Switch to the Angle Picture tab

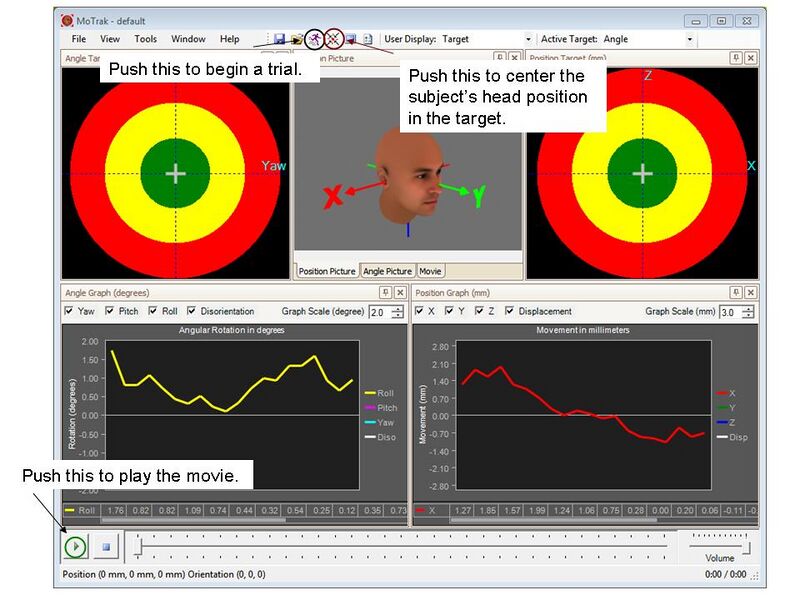pyautogui.click(x=387, y=271)
